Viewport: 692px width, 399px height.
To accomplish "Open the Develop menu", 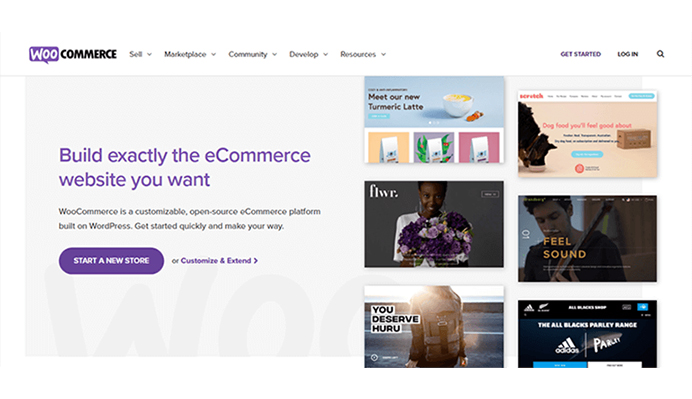I will tap(304, 54).
